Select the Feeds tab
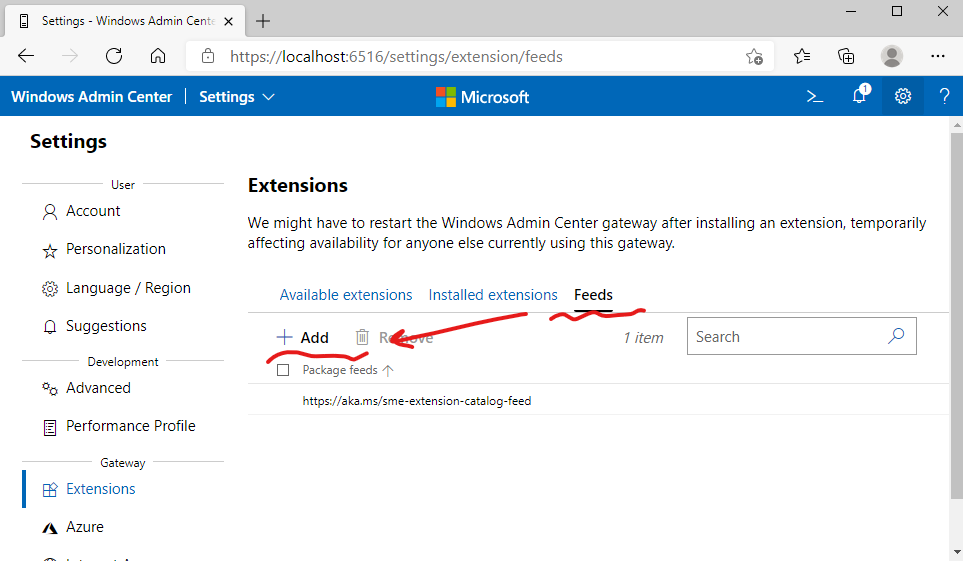The width and height of the screenshot is (963, 561). tap(593, 295)
